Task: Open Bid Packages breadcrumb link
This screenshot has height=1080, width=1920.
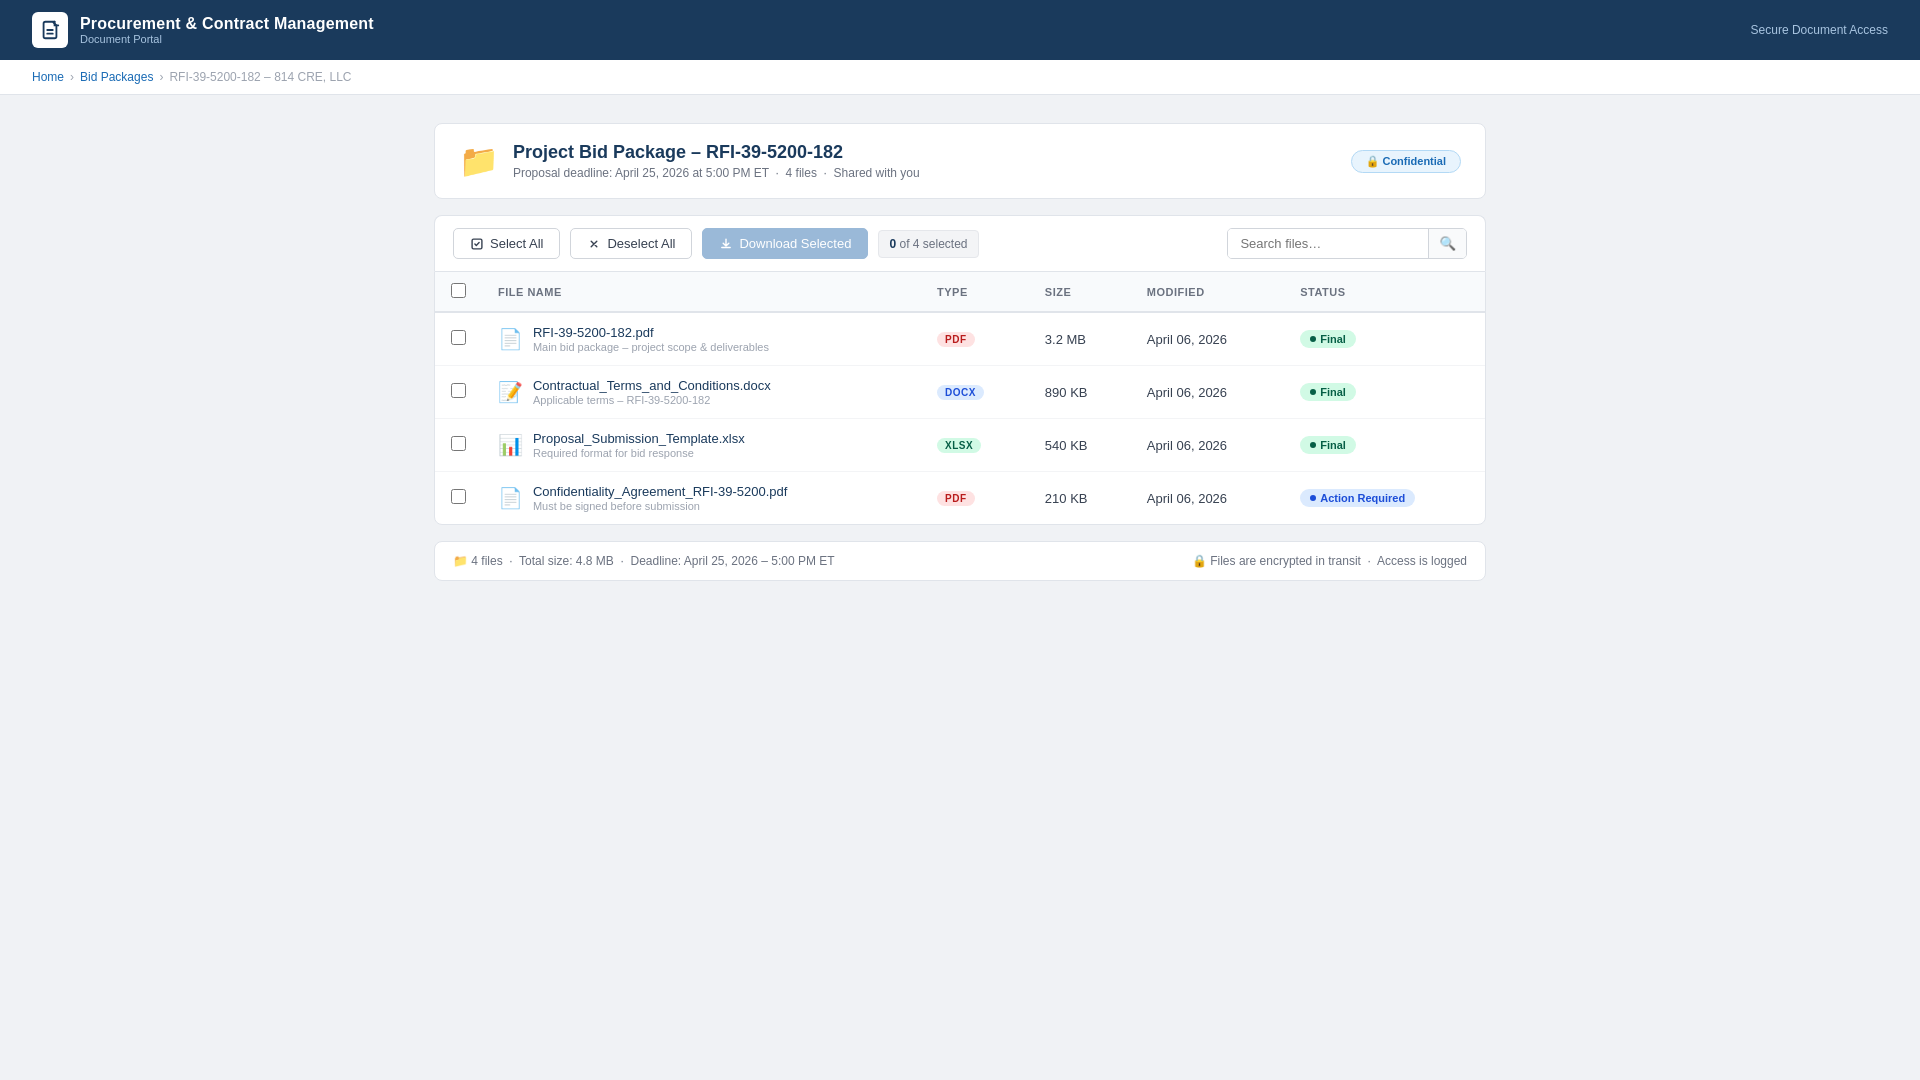Action: click(116, 78)
